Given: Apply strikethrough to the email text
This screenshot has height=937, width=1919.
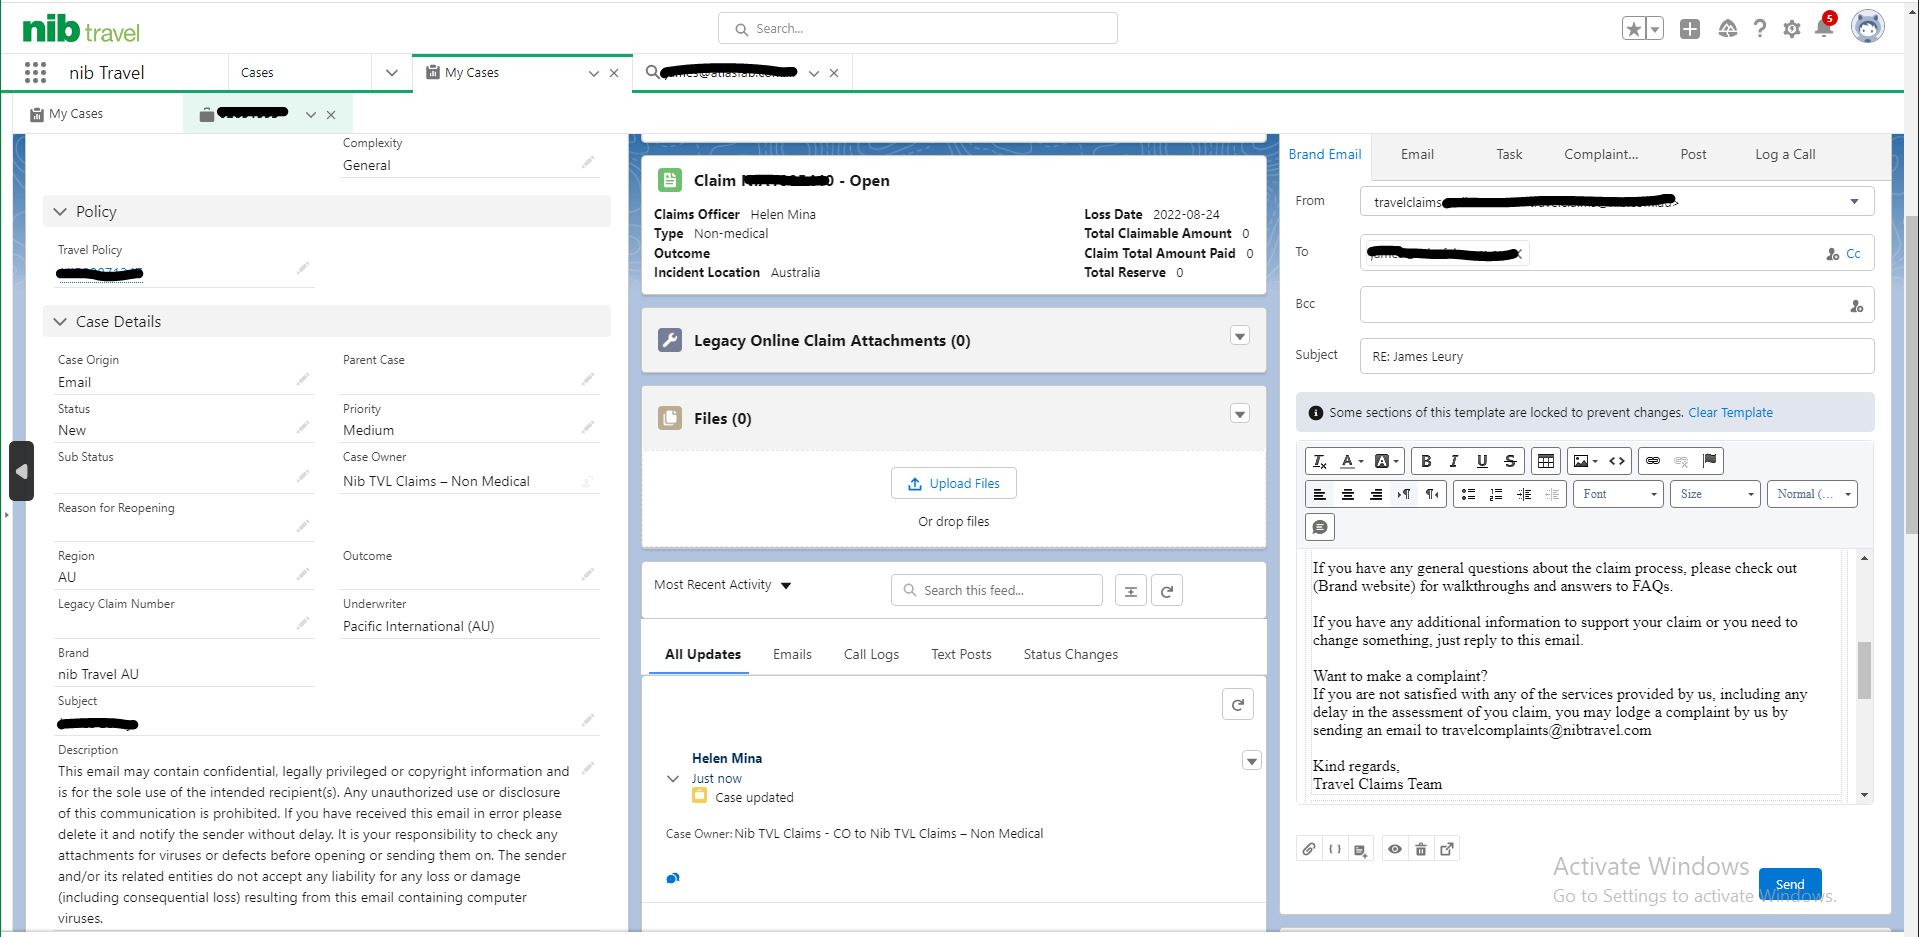Looking at the screenshot, I should [1510, 461].
